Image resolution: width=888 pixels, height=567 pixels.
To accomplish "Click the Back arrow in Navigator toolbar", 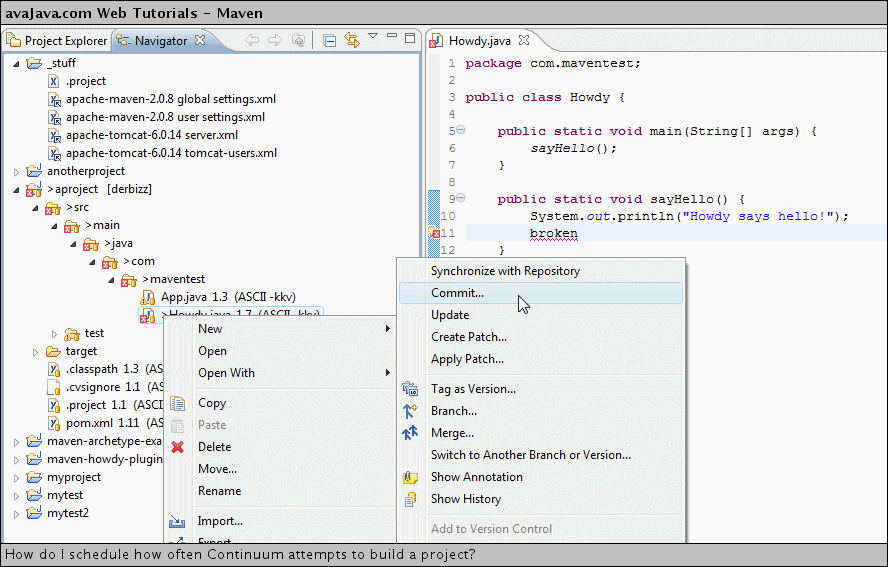I will click(x=252, y=40).
